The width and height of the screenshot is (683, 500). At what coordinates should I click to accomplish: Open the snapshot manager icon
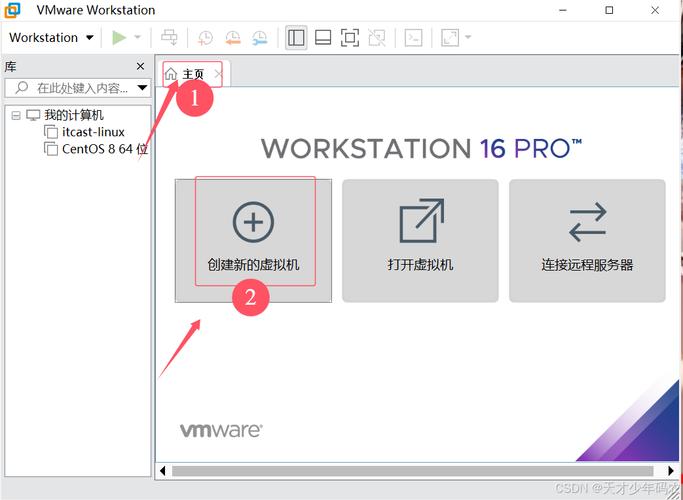(259, 38)
